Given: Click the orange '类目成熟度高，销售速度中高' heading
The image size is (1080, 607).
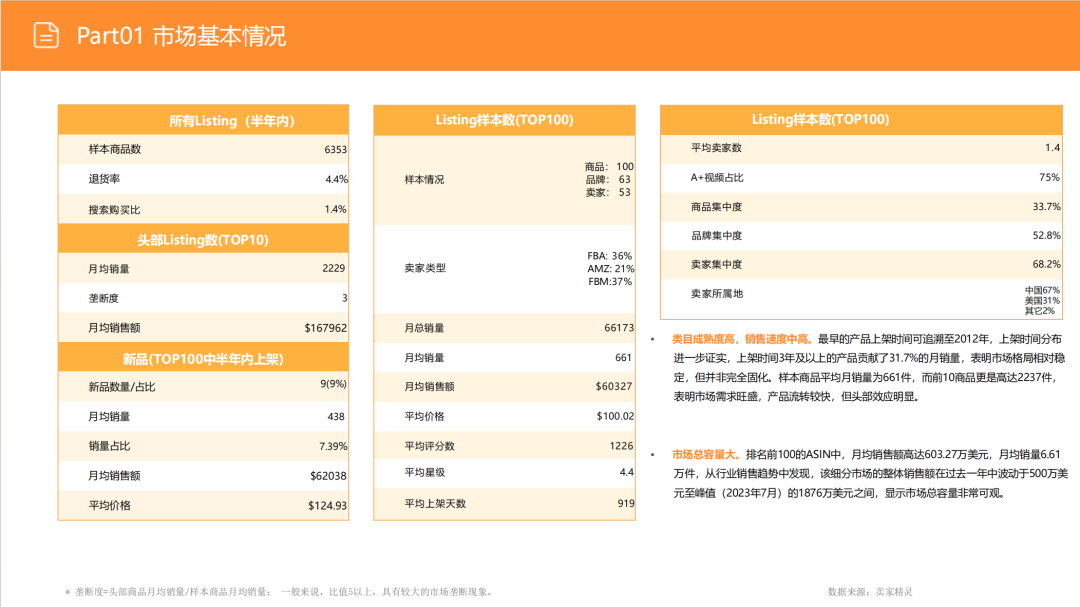Looking at the screenshot, I should 742,339.
